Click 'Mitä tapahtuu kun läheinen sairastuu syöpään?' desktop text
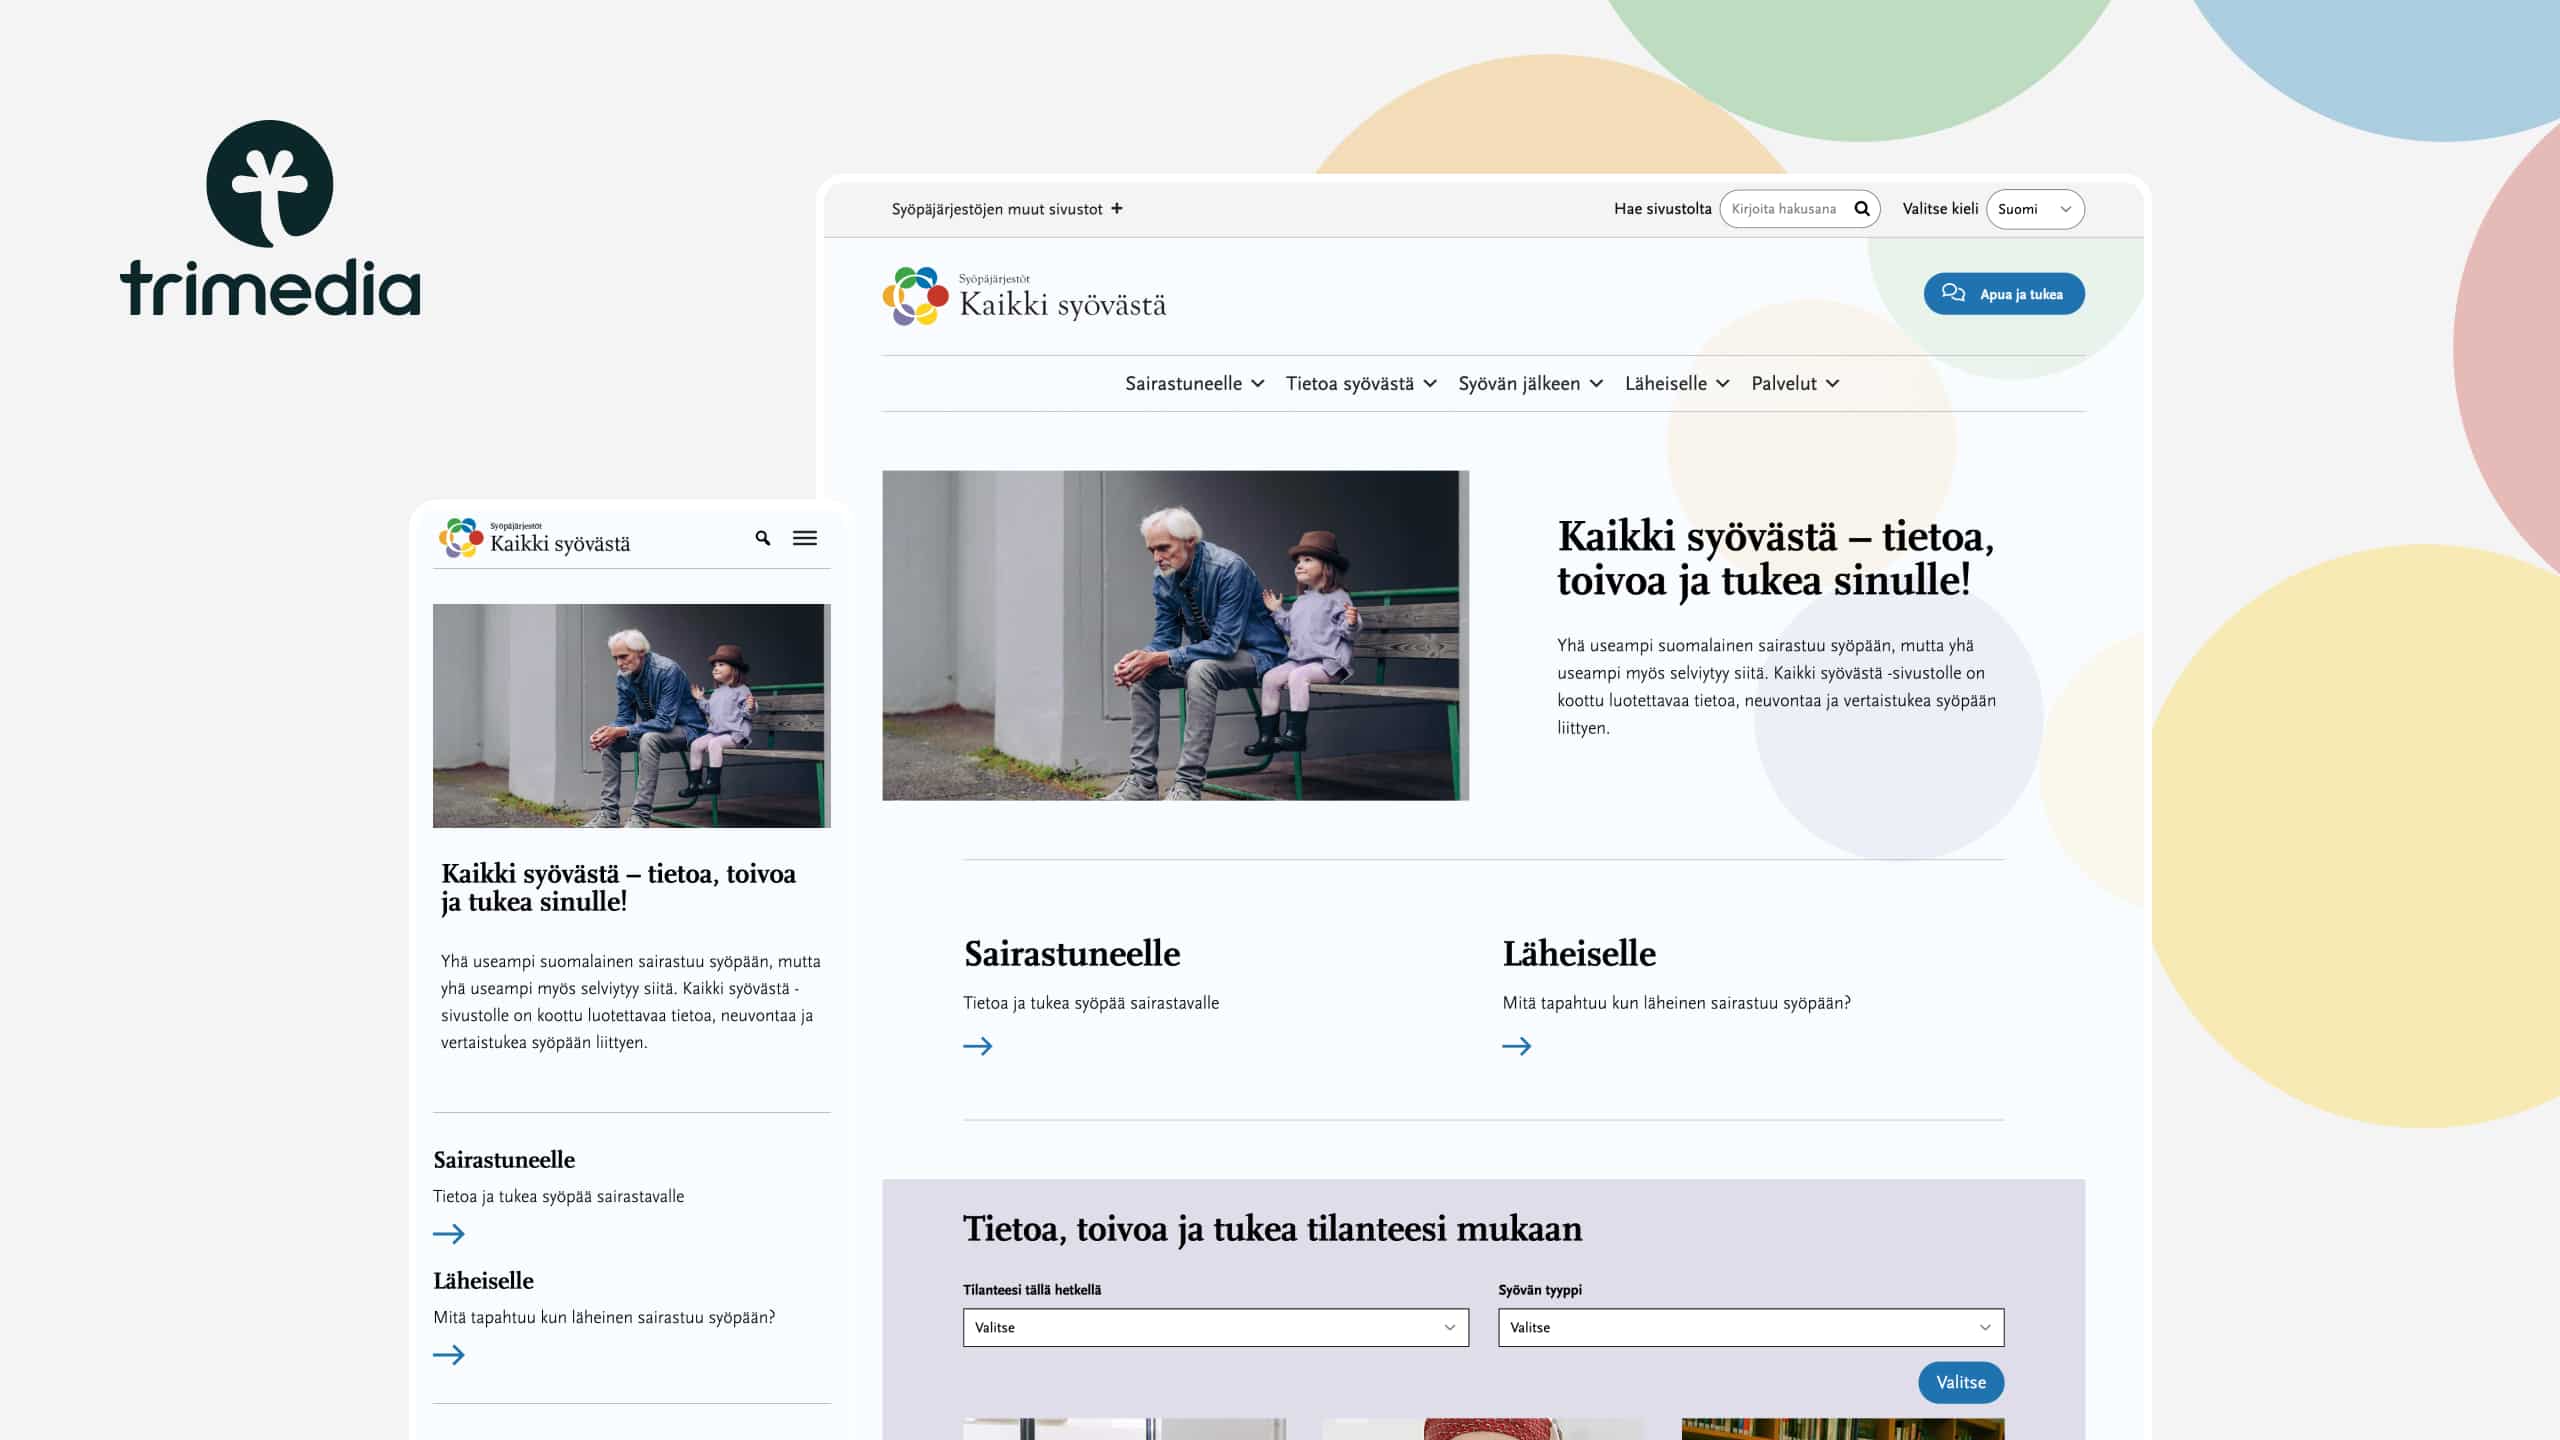The image size is (2560, 1440). (x=1676, y=1003)
